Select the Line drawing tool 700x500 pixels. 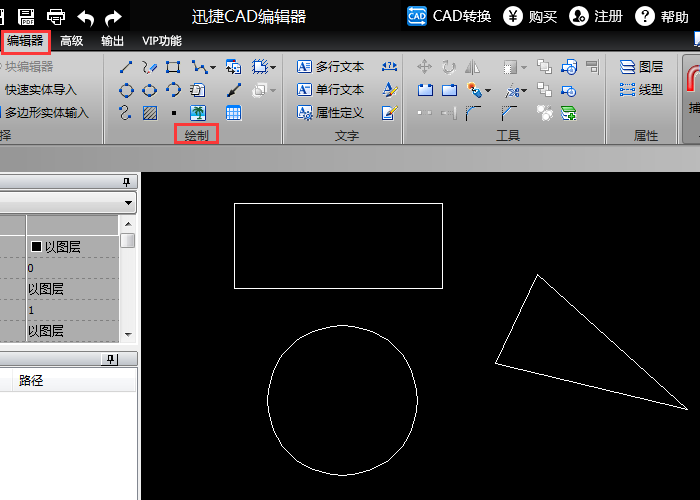pyautogui.click(x=127, y=67)
